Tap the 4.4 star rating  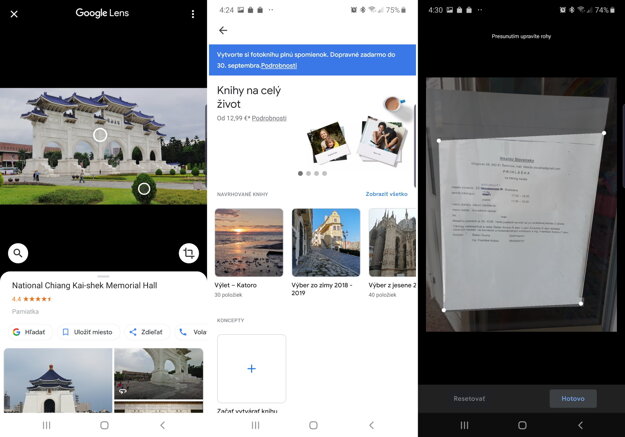pyautogui.click(x=32, y=299)
